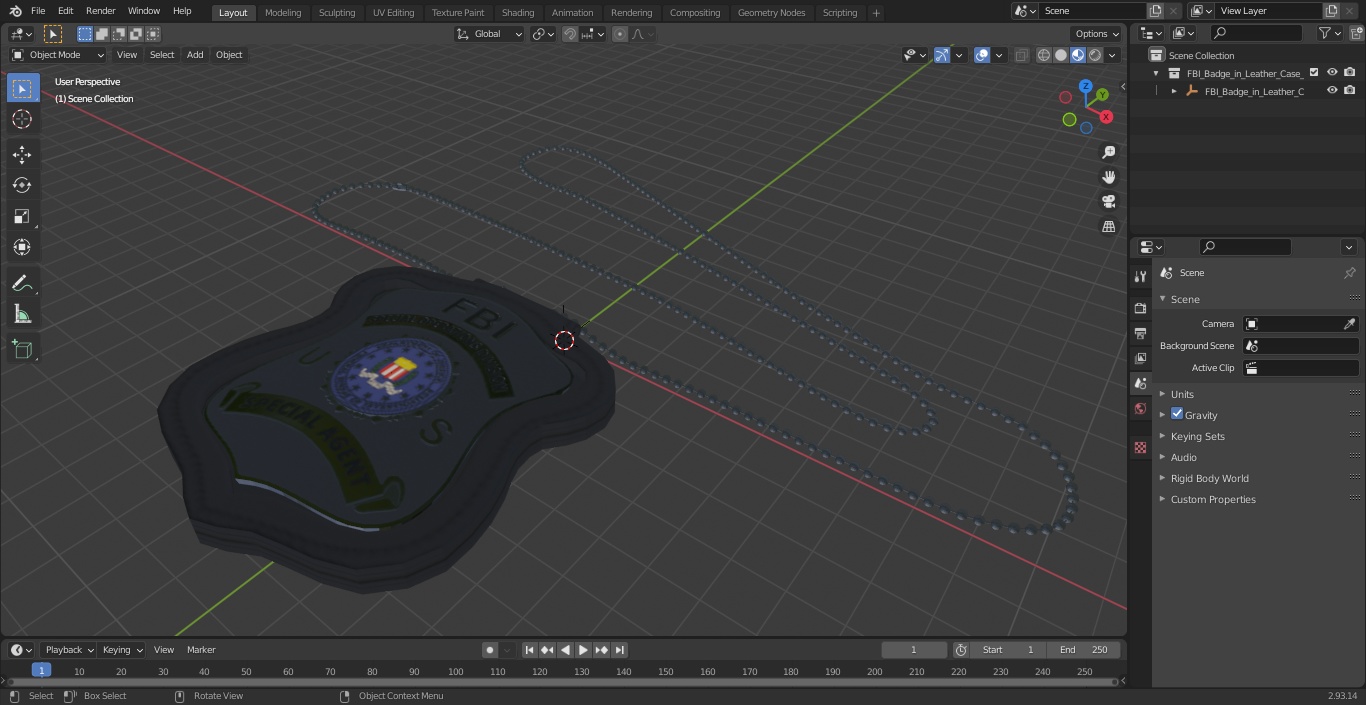This screenshot has height=705, width=1366.
Task: Click the Blender logo menu icon
Action: pos(15,11)
